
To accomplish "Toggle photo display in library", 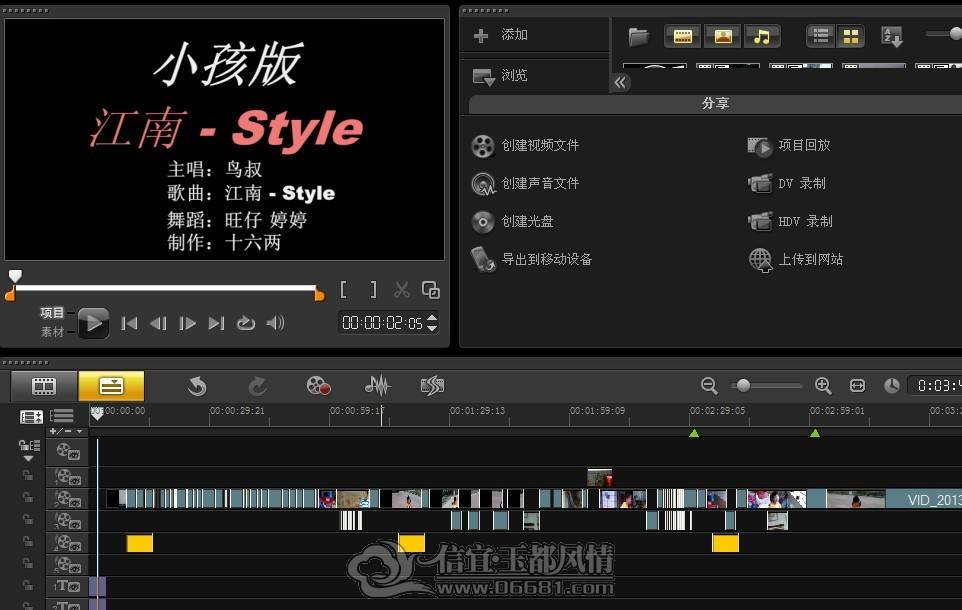I will pyautogui.click(x=723, y=36).
